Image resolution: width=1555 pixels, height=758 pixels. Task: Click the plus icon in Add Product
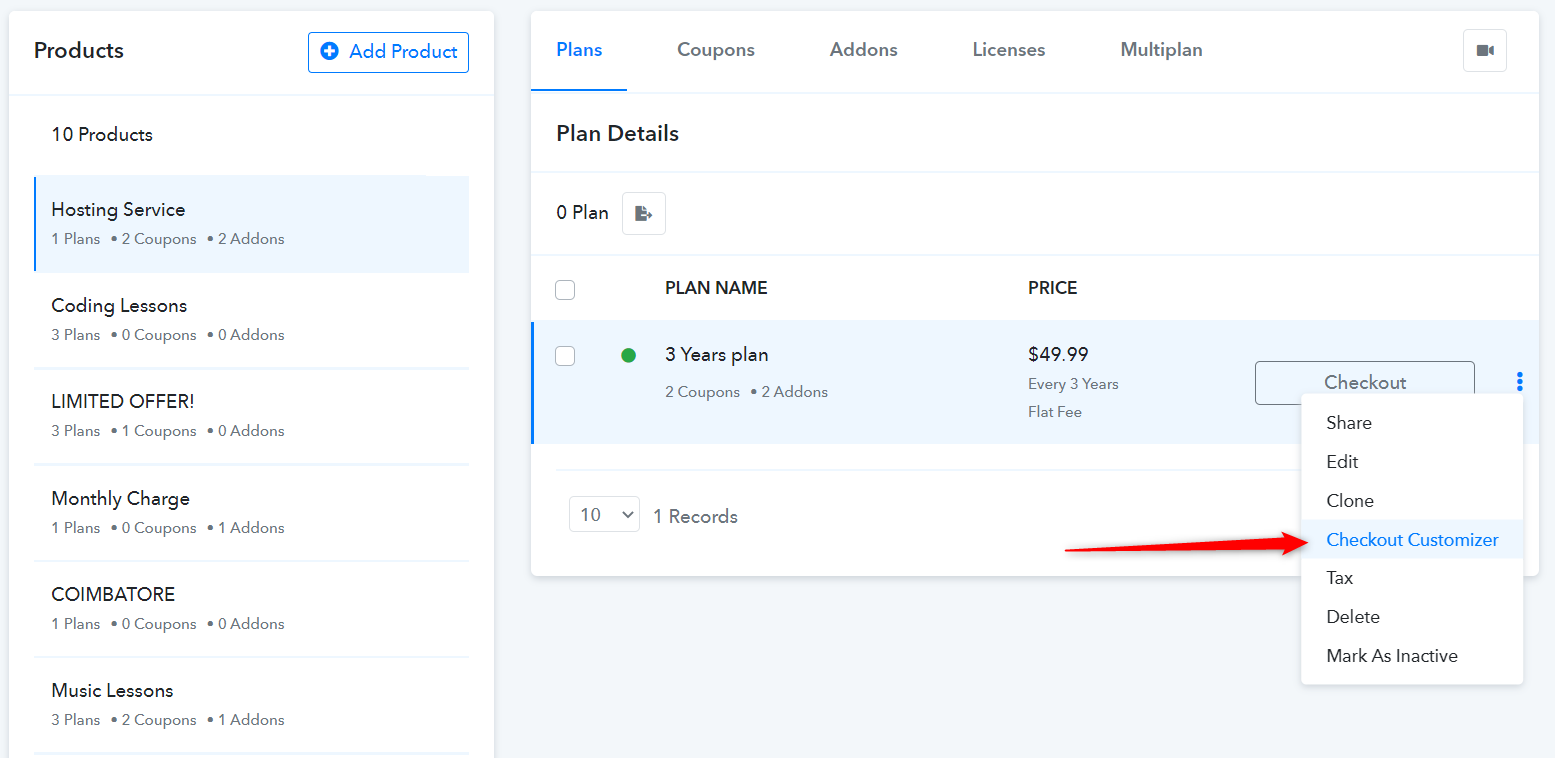coord(329,51)
